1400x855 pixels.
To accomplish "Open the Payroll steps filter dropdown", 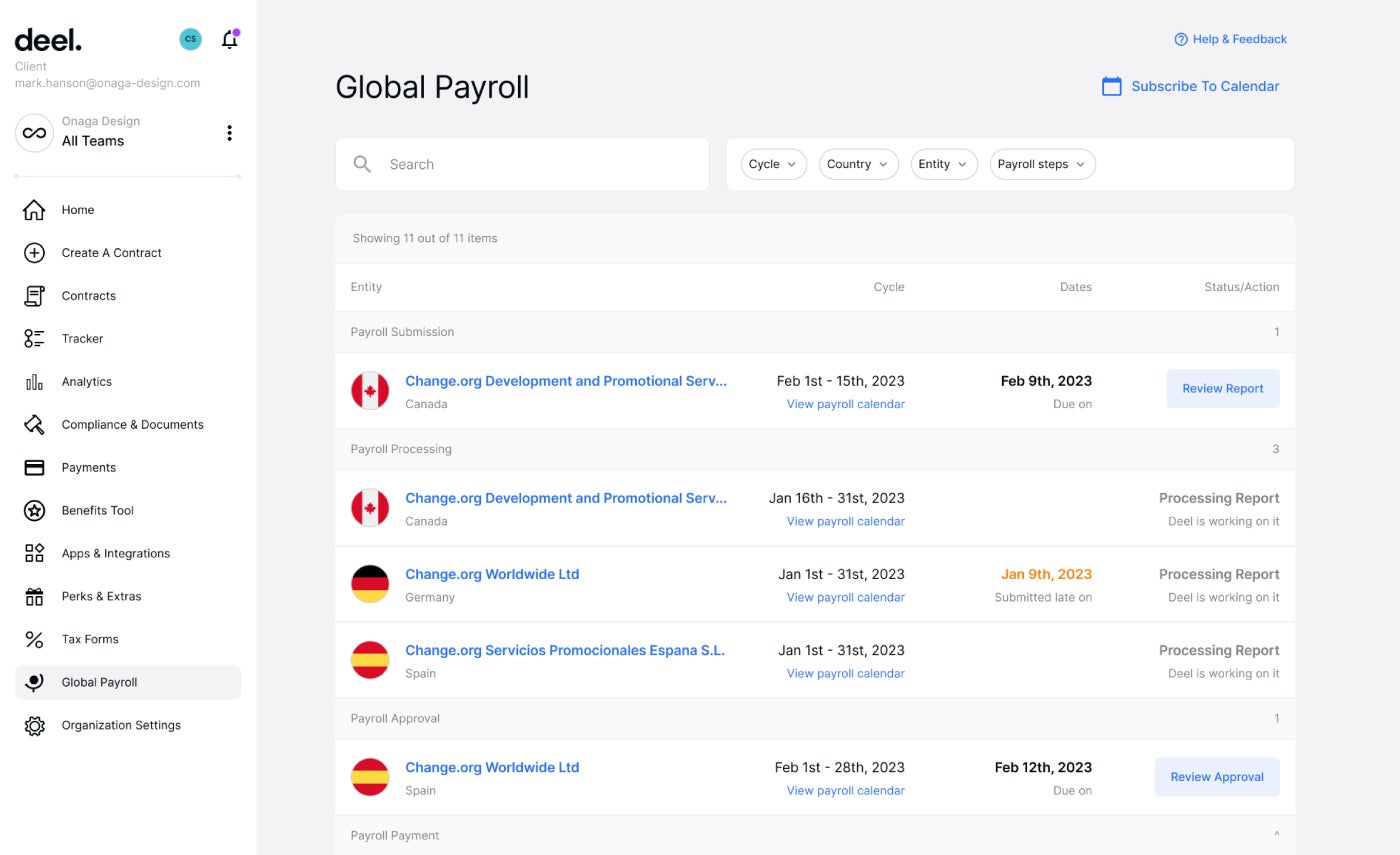I will tap(1042, 164).
